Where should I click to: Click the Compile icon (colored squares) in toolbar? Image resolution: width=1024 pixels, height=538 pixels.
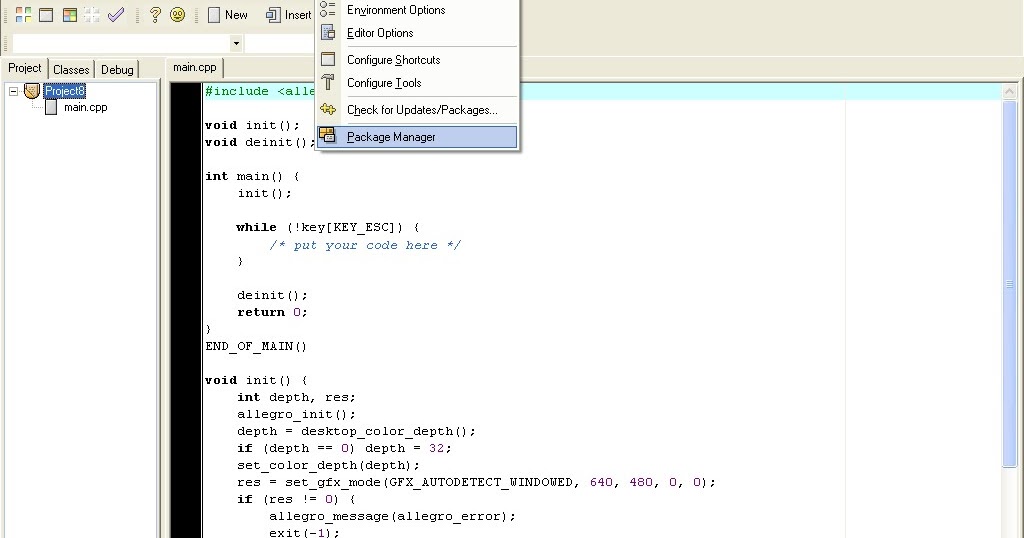pyautogui.click(x=23, y=15)
